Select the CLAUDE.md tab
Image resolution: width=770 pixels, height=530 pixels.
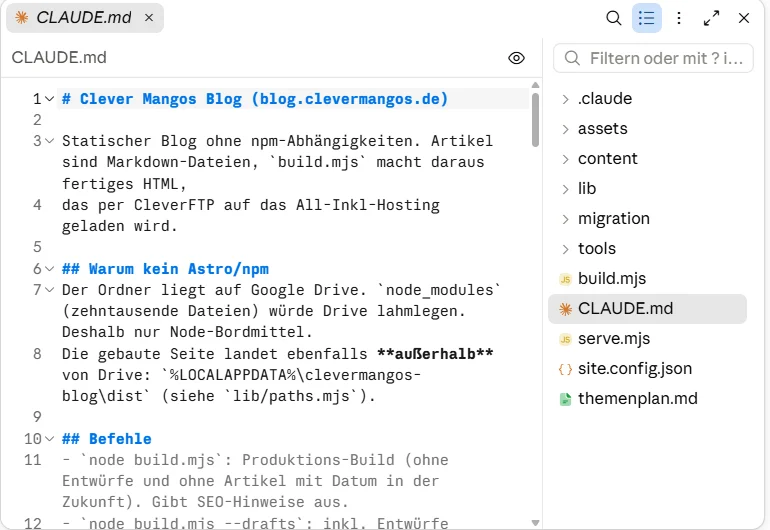click(84, 18)
